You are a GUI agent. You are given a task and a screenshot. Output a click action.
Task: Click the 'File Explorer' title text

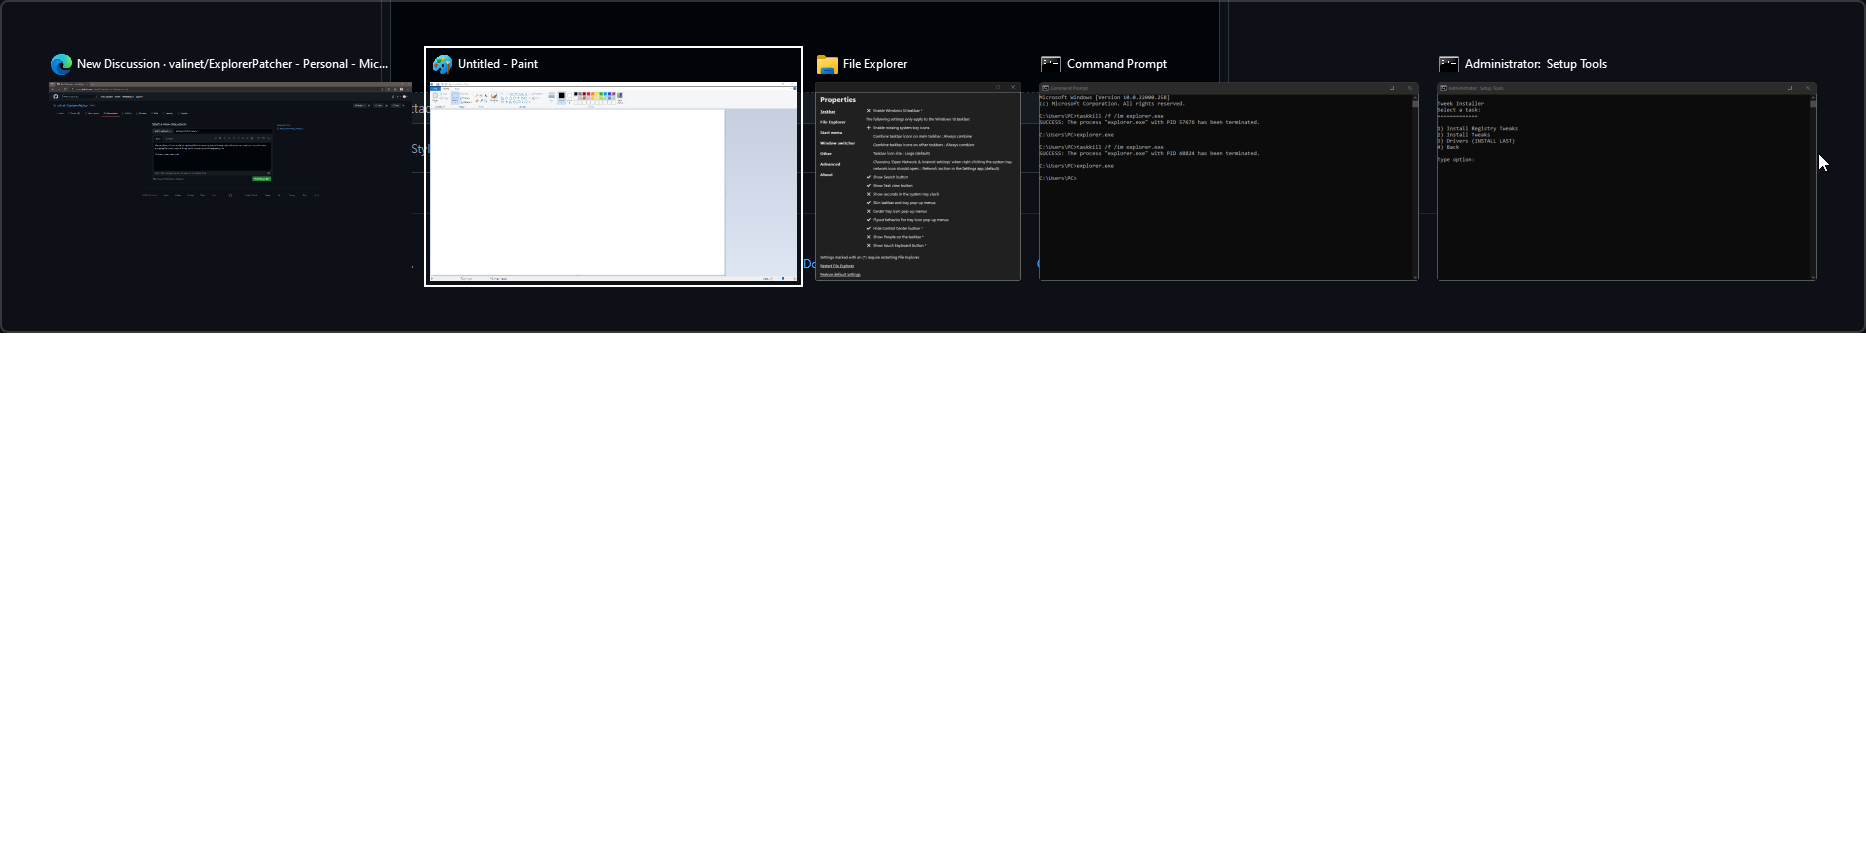click(875, 64)
